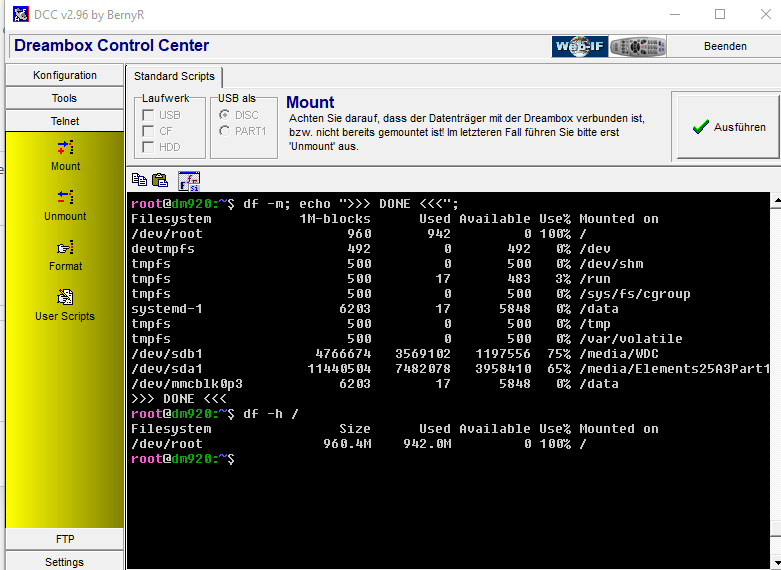The width and height of the screenshot is (781, 570).
Task: Switch to the Standard Scripts tab
Action: click(175, 76)
